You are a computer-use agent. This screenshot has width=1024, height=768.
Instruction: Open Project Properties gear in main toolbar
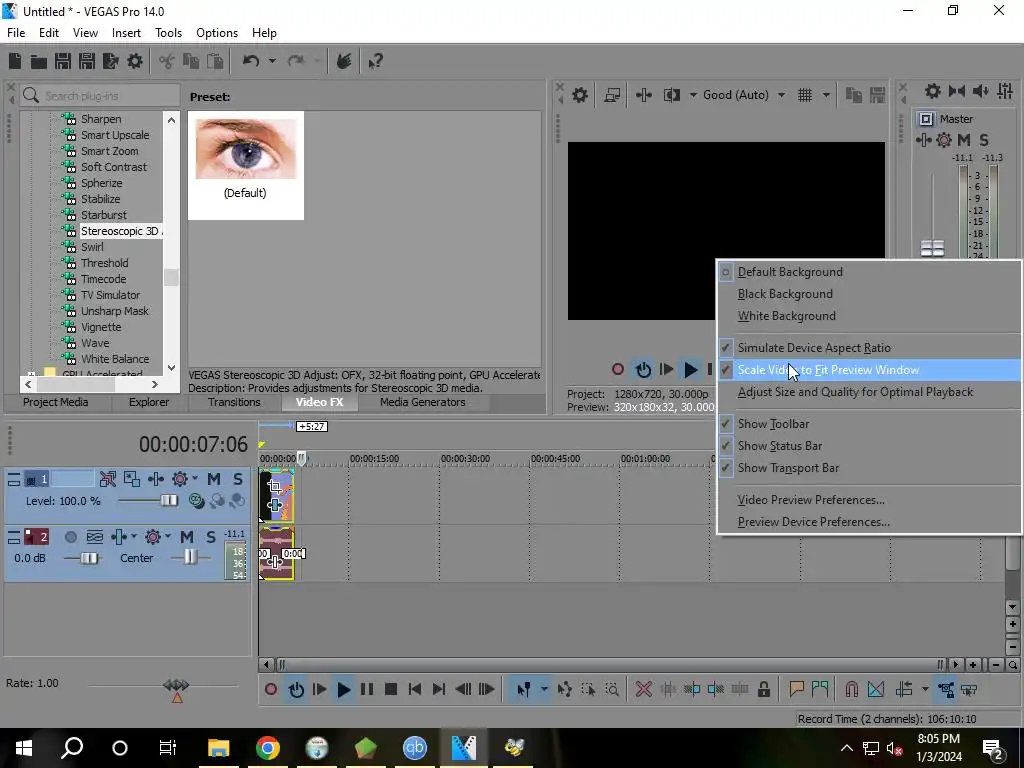click(135, 61)
